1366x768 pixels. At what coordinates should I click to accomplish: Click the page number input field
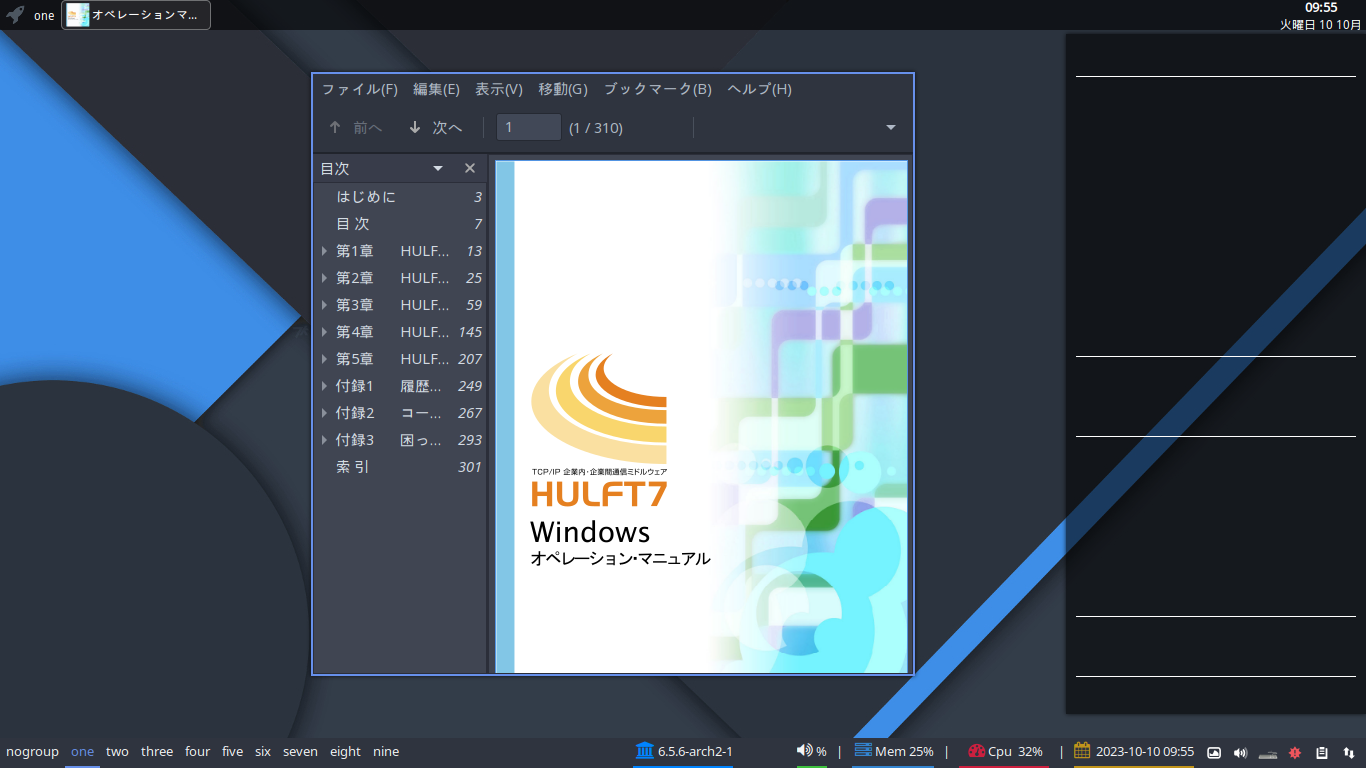[x=529, y=127]
